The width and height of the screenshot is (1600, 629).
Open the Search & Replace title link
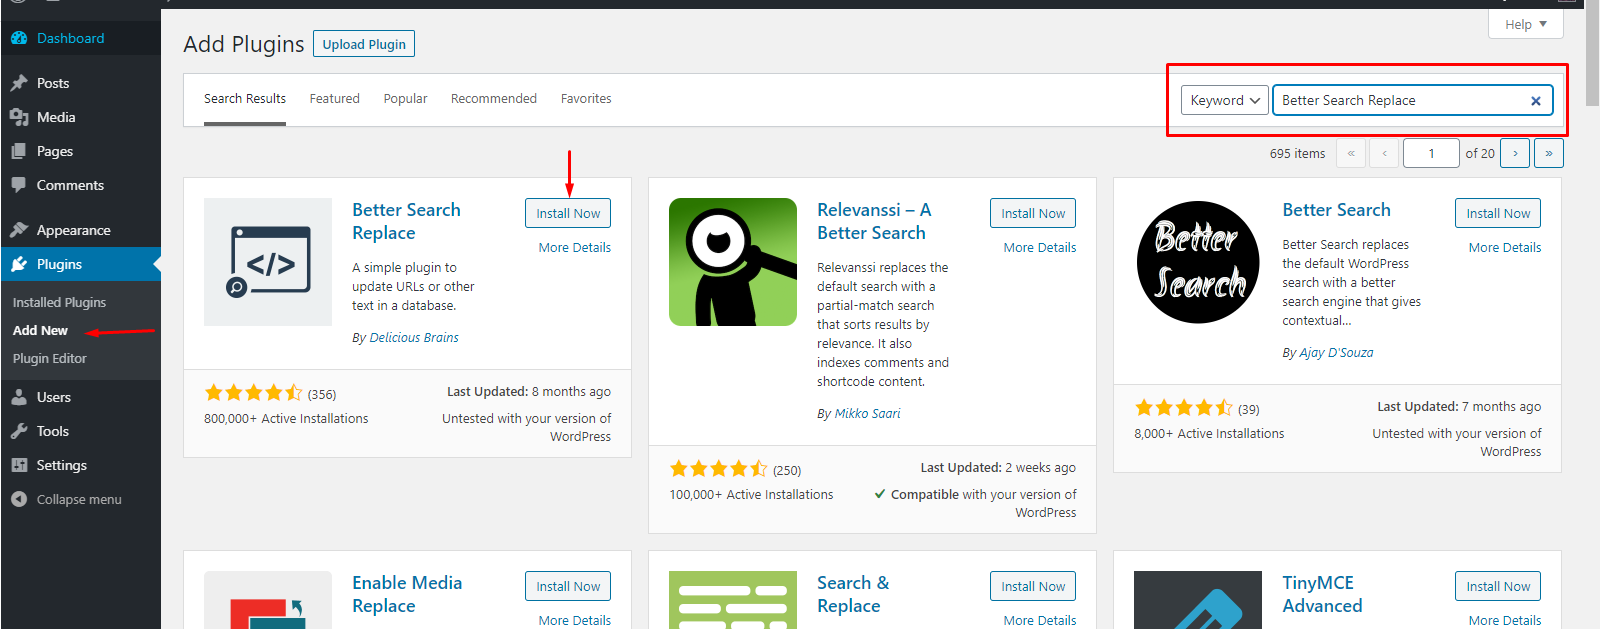pyautogui.click(x=853, y=594)
